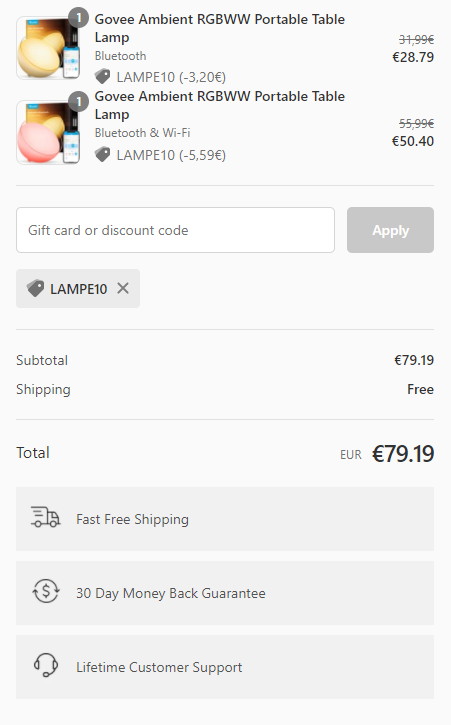Viewport: 451px width, 725px height.
Task: Click the money back guarantee dollar icon
Action: pyautogui.click(x=46, y=591)
